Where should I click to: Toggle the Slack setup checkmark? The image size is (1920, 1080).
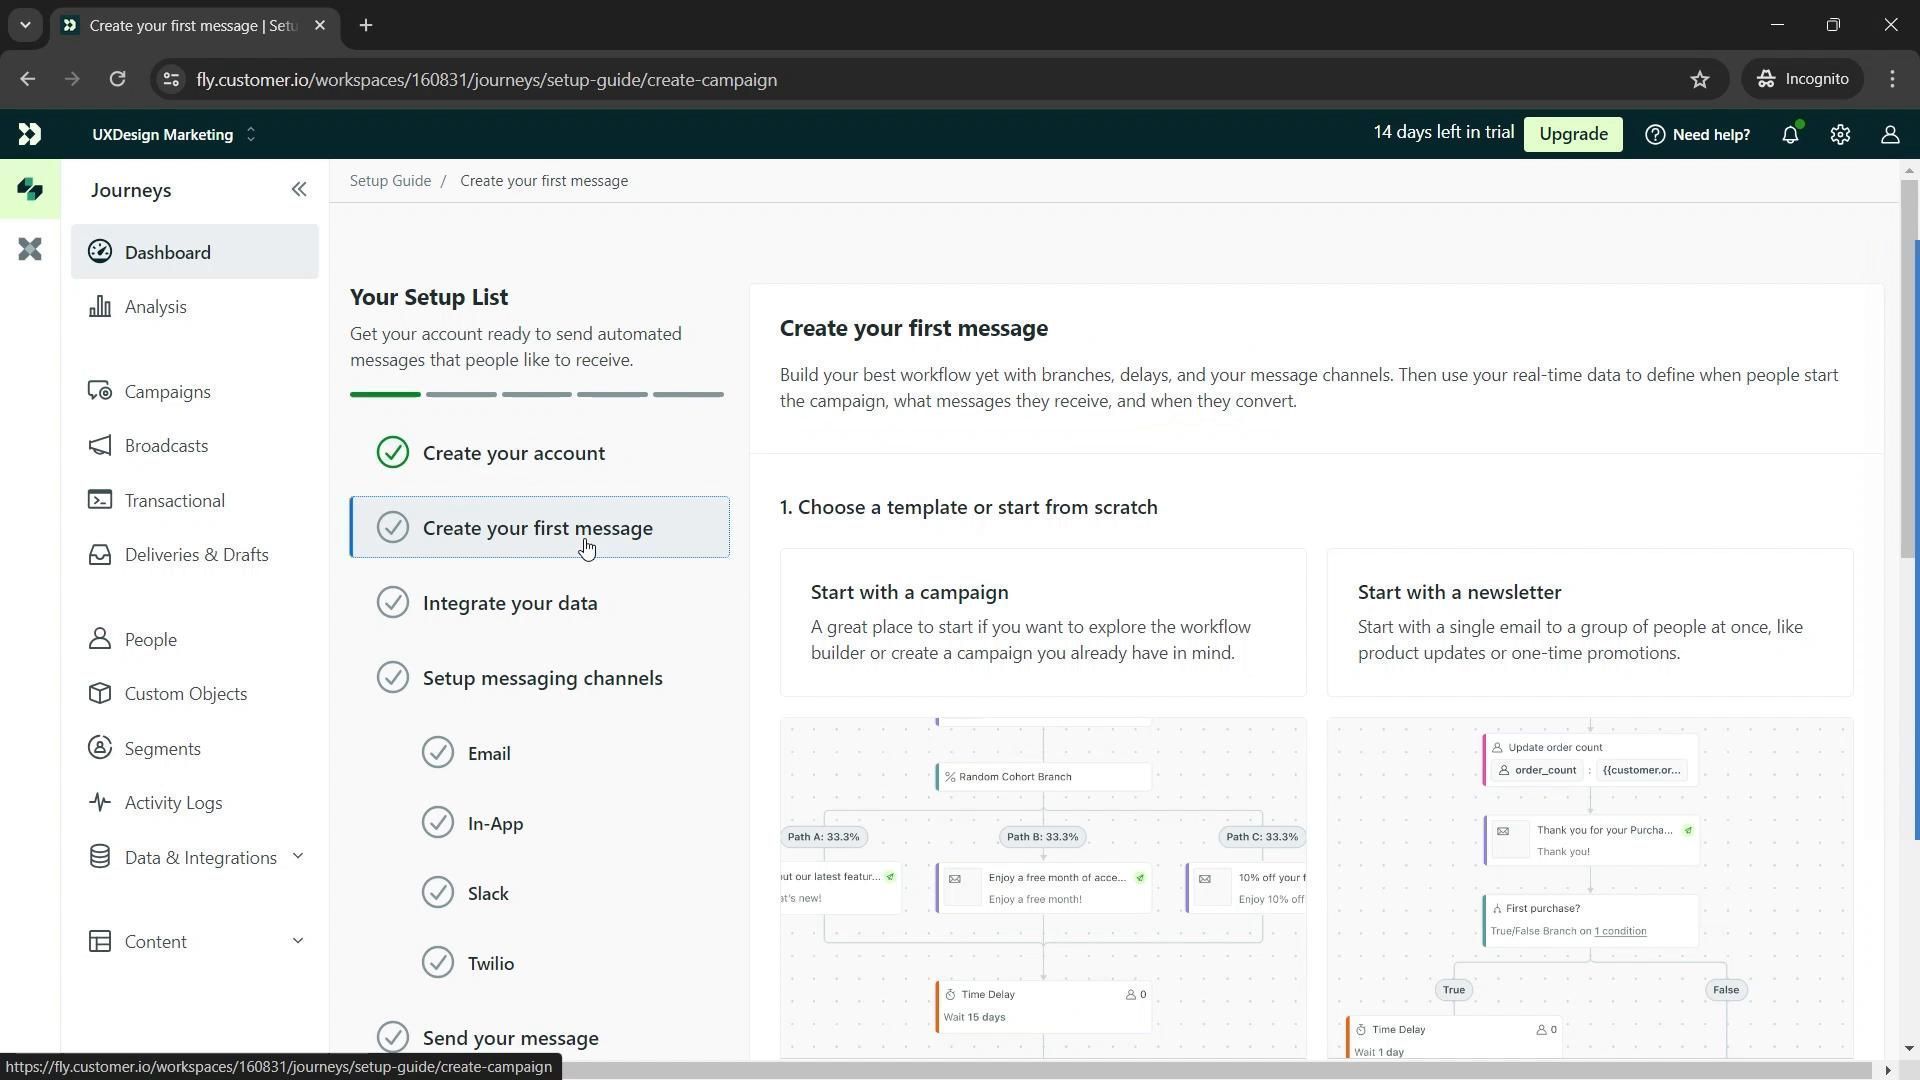point(437,893)
